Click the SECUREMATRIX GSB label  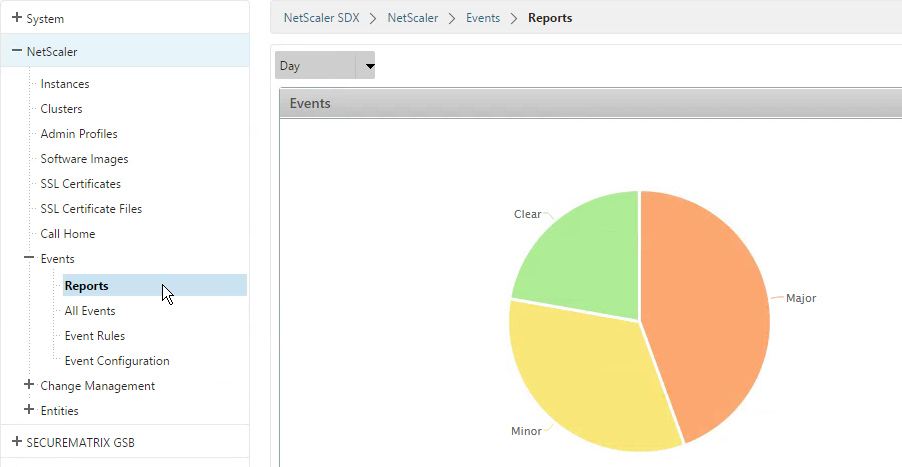pos(81,443)
